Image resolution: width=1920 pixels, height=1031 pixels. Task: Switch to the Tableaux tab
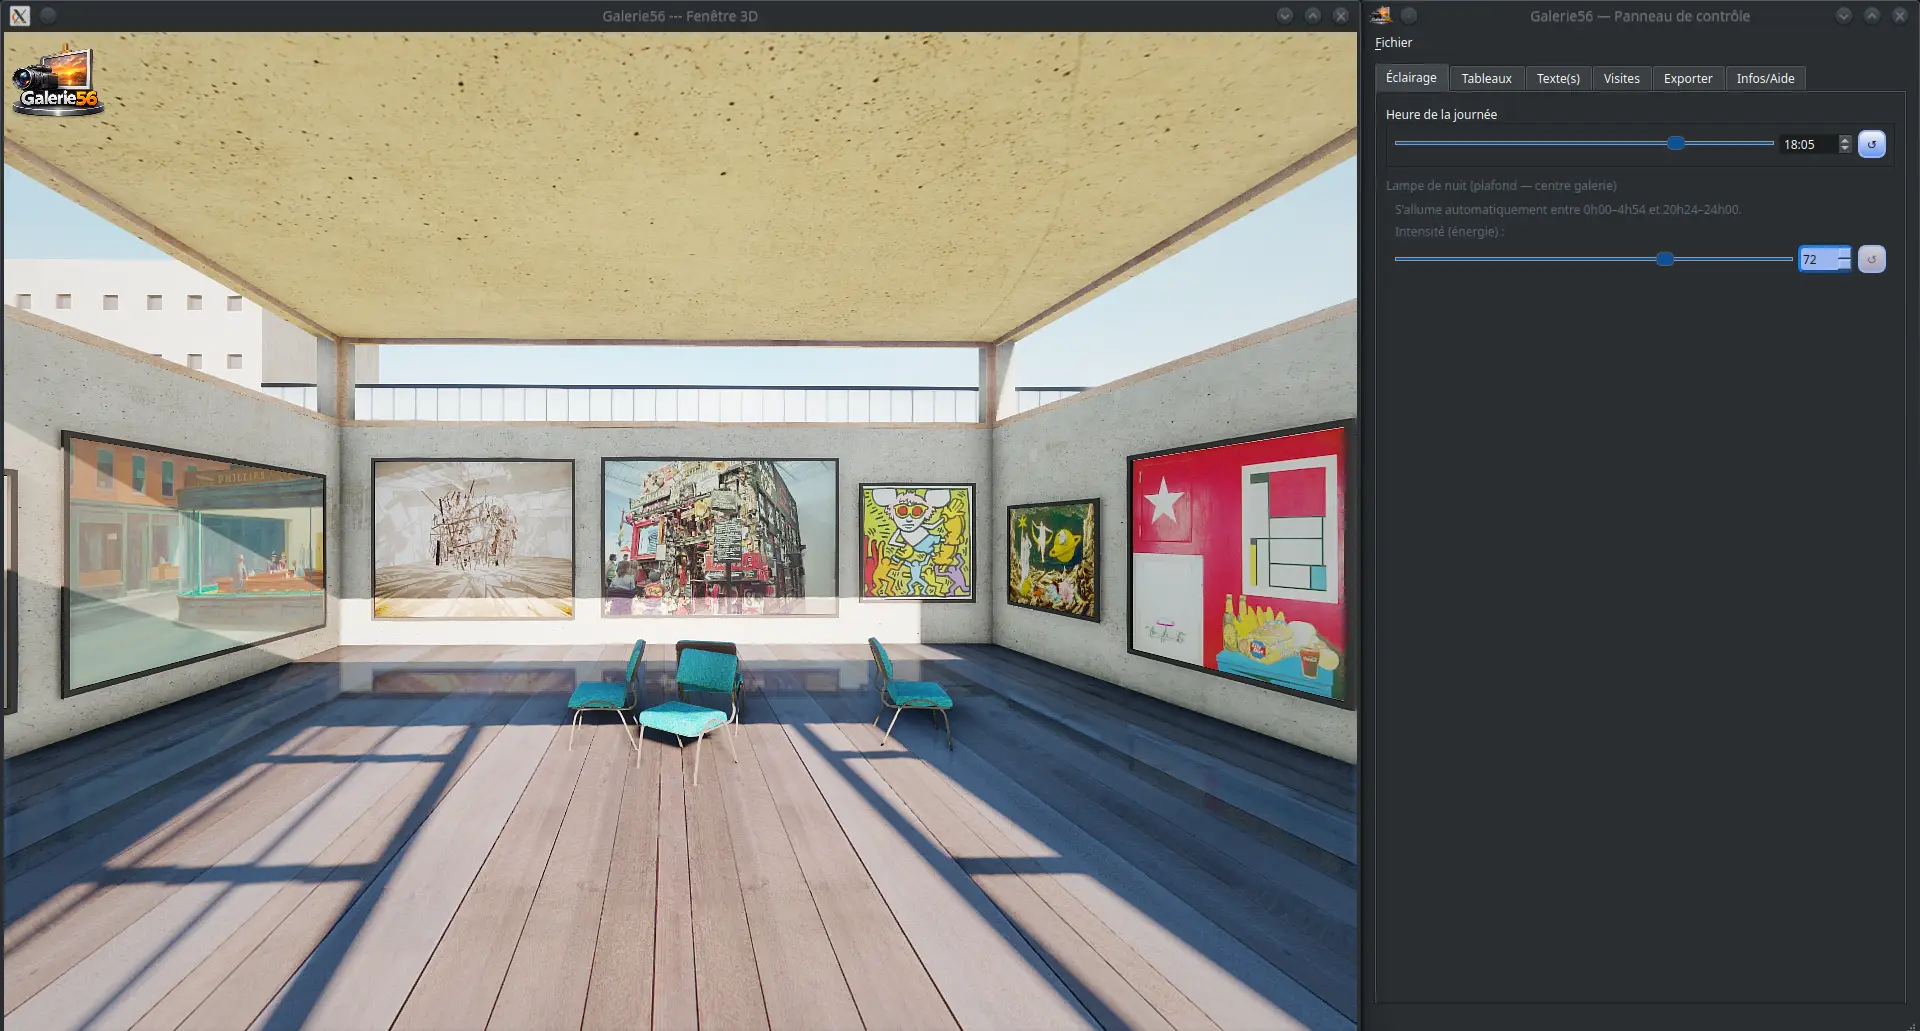pos(1486,78)
